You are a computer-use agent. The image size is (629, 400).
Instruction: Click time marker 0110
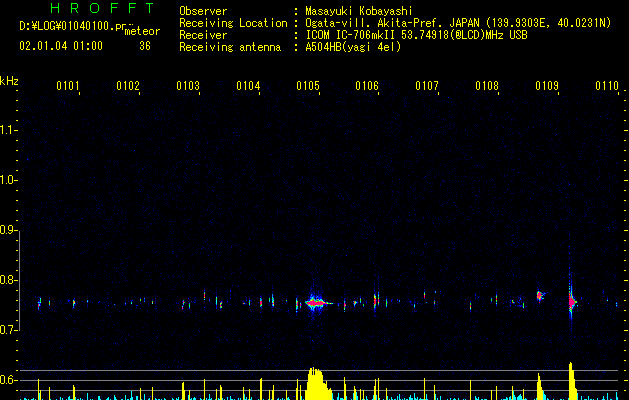(607, 85)
